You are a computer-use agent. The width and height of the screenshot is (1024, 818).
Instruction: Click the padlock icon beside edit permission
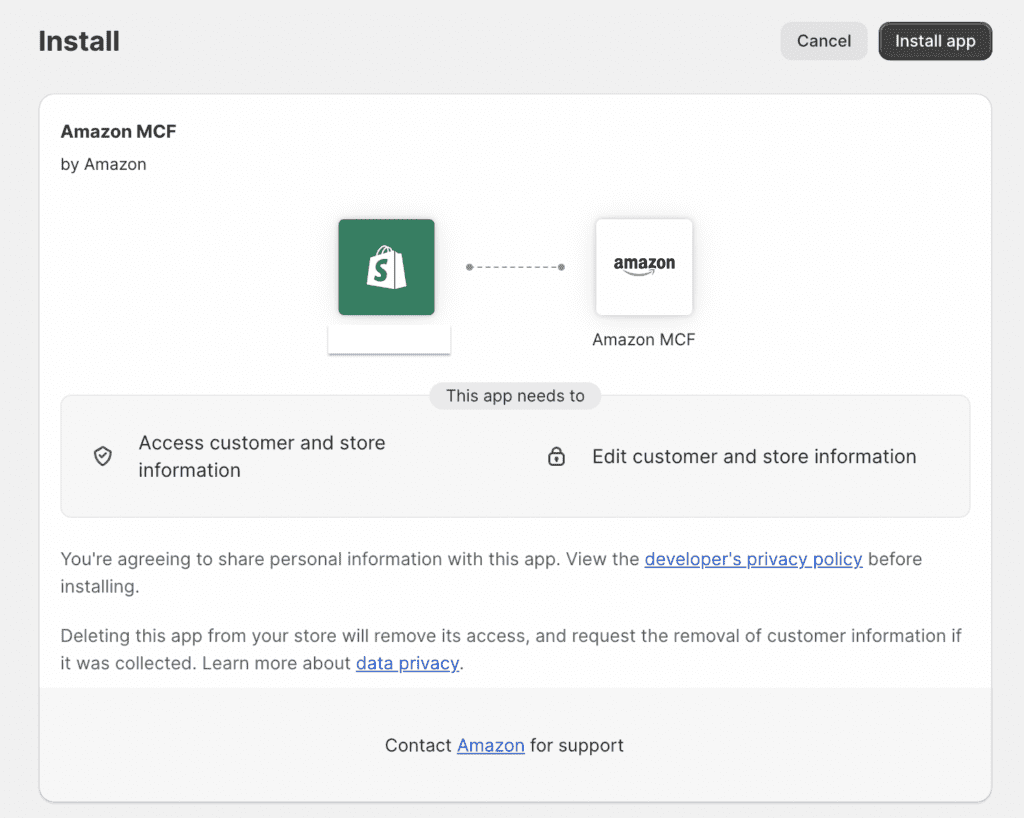coord(556,456)
